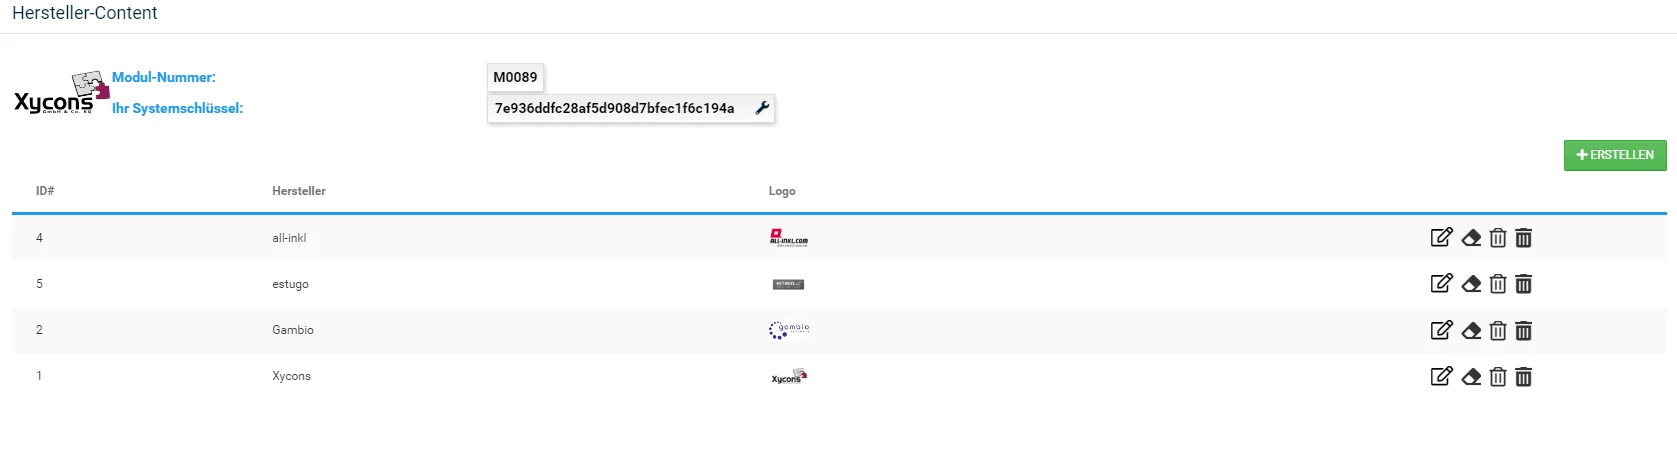Click outlined trash icon in Gambio row

(x=1498, y=331)
